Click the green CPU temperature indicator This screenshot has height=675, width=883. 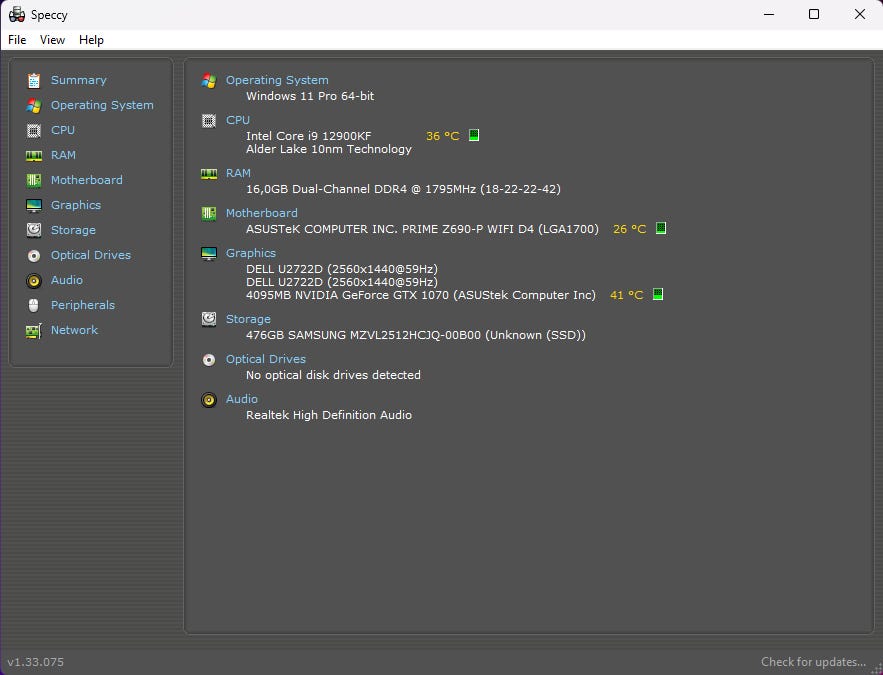(474, 135)
